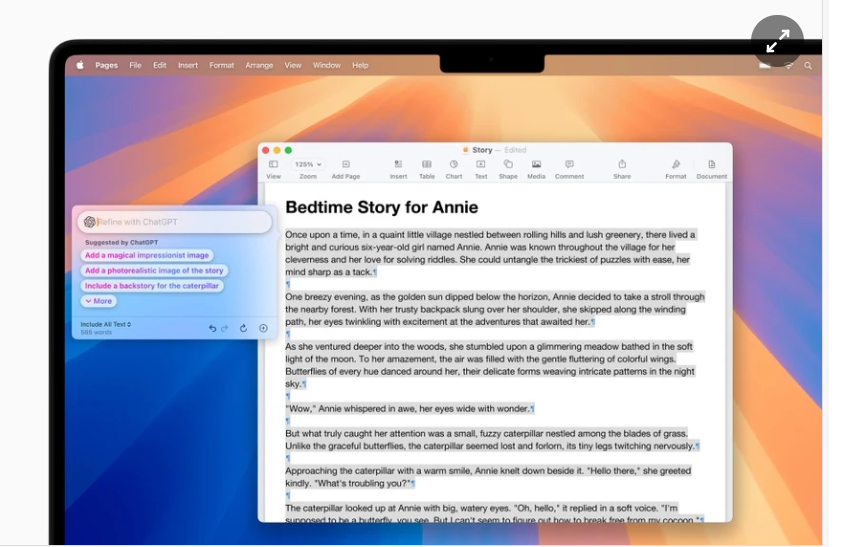Click the Media toolbar icon
The image size is (843, 547).
pyautogui.click(x=536, y=165)
